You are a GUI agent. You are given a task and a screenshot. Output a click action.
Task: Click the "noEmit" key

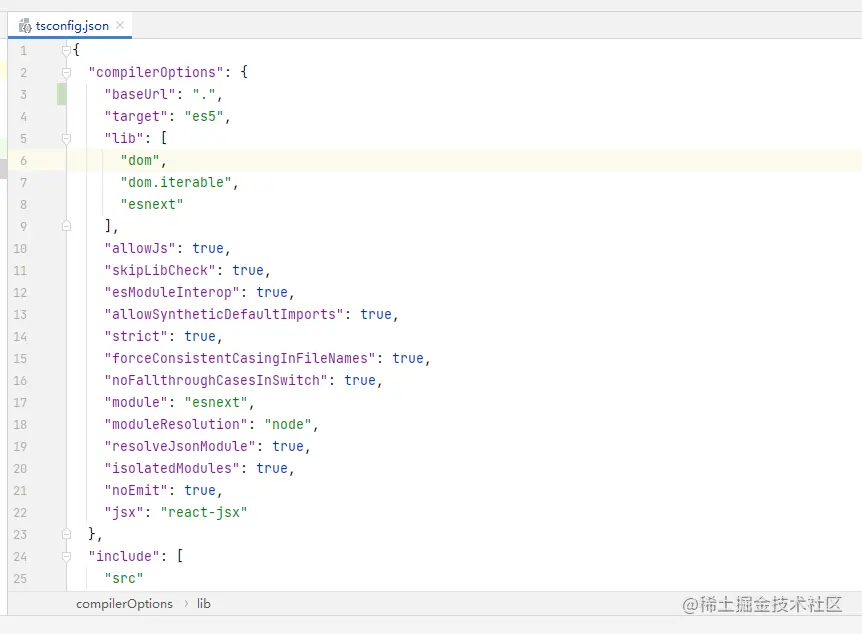(136, 490)
